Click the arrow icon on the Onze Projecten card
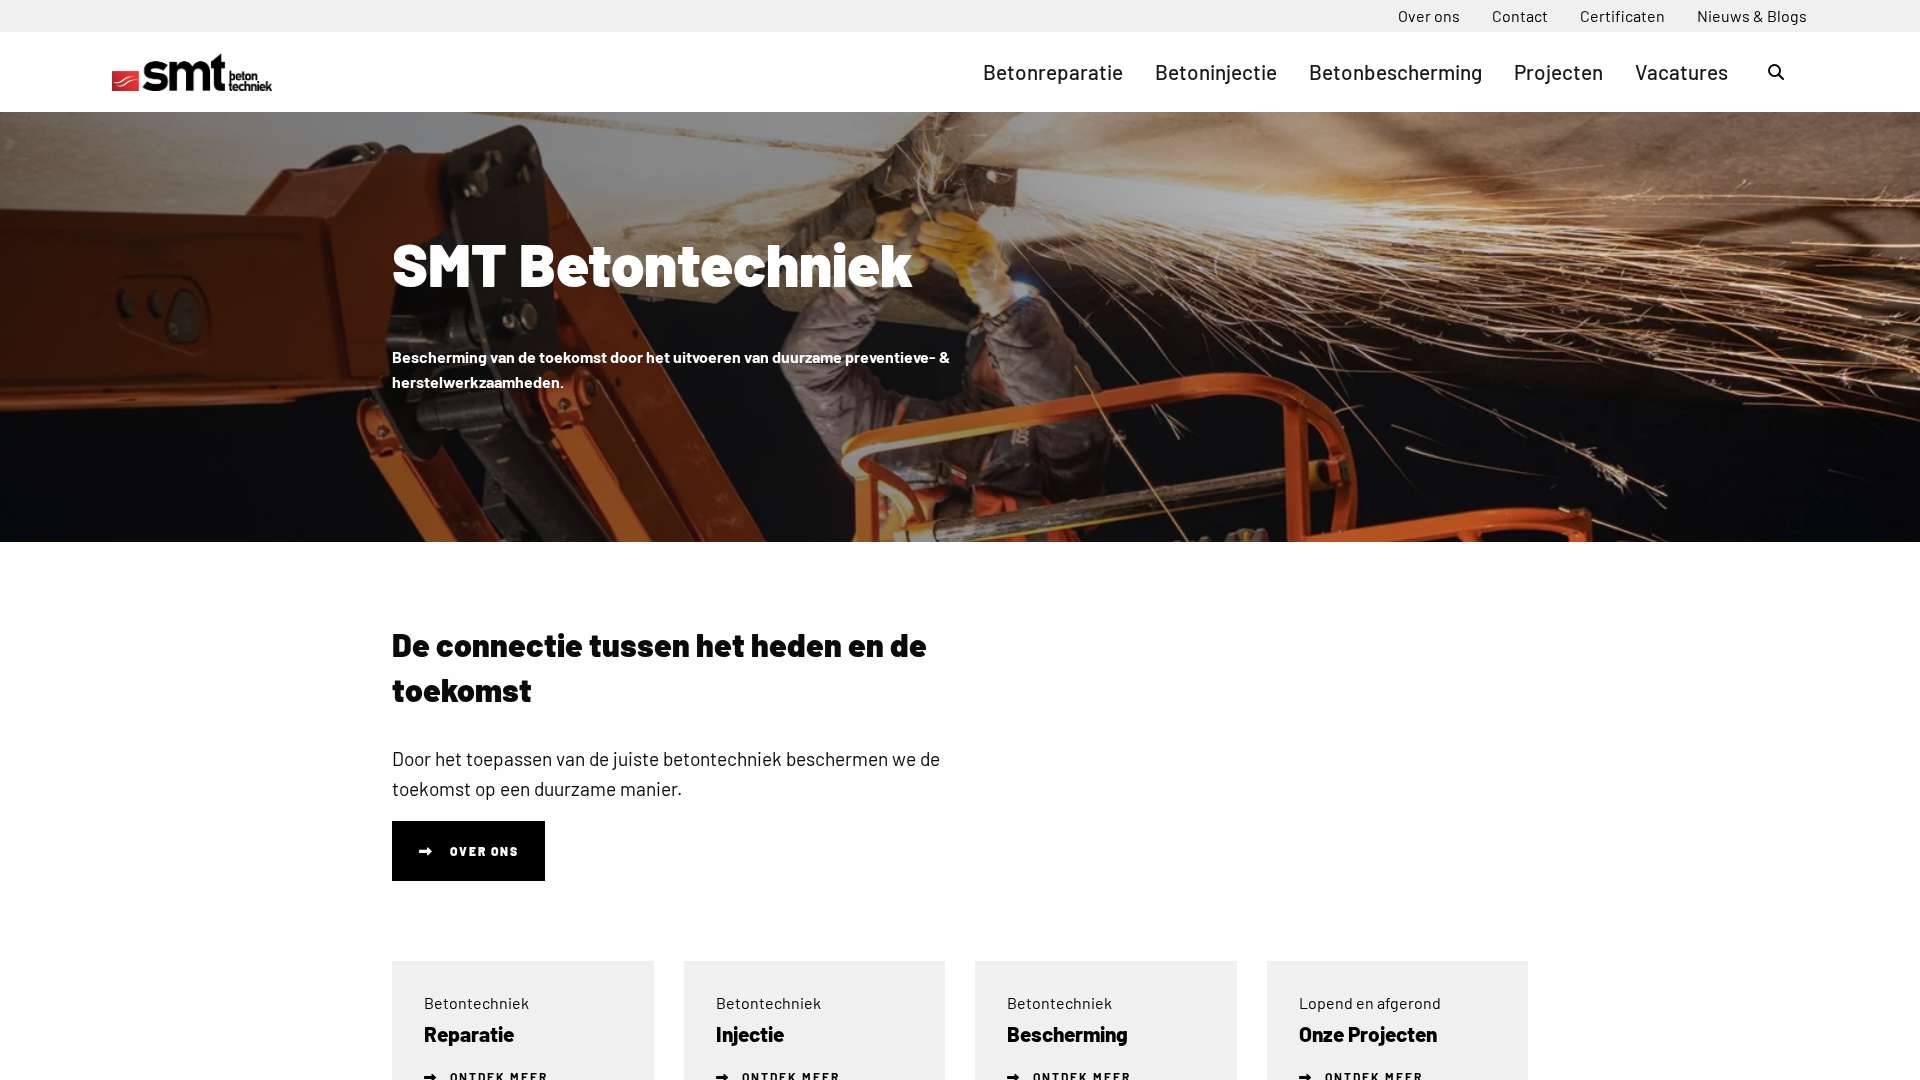Viewport: 1920px width, 1080px height. [x=1306, y=1076]
